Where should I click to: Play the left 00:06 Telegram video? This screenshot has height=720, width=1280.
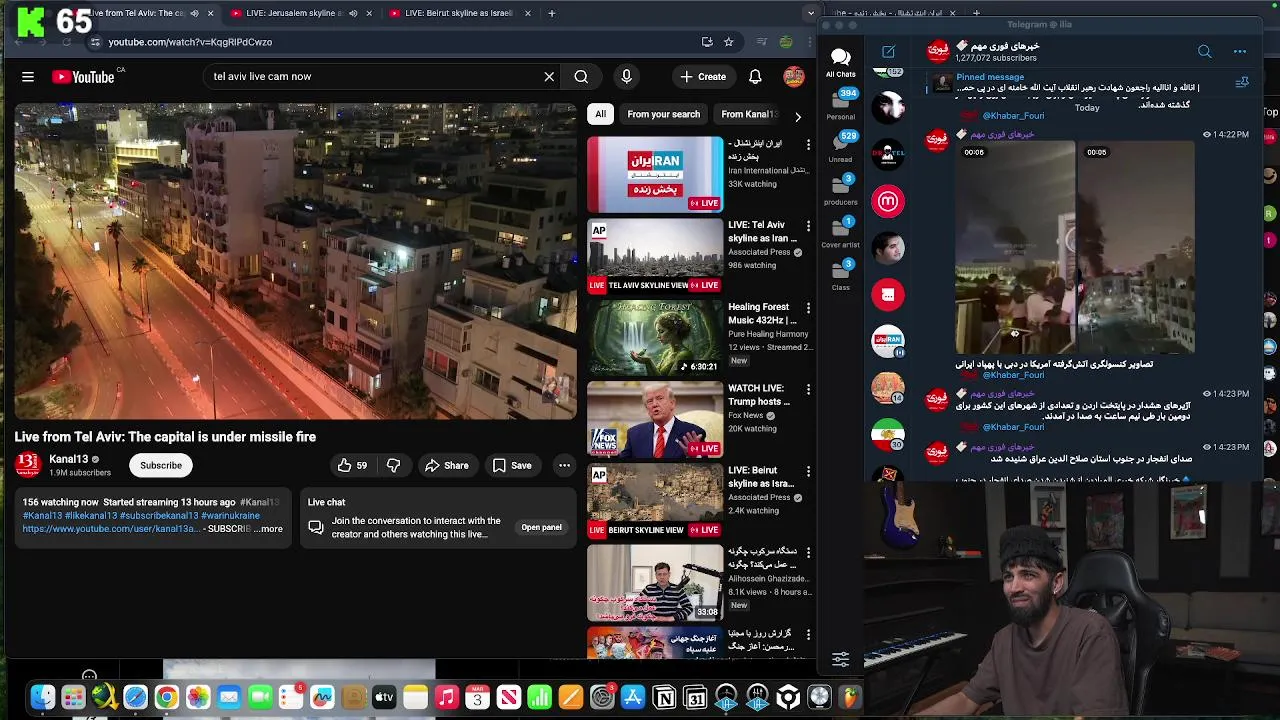tap(1015, 247)
